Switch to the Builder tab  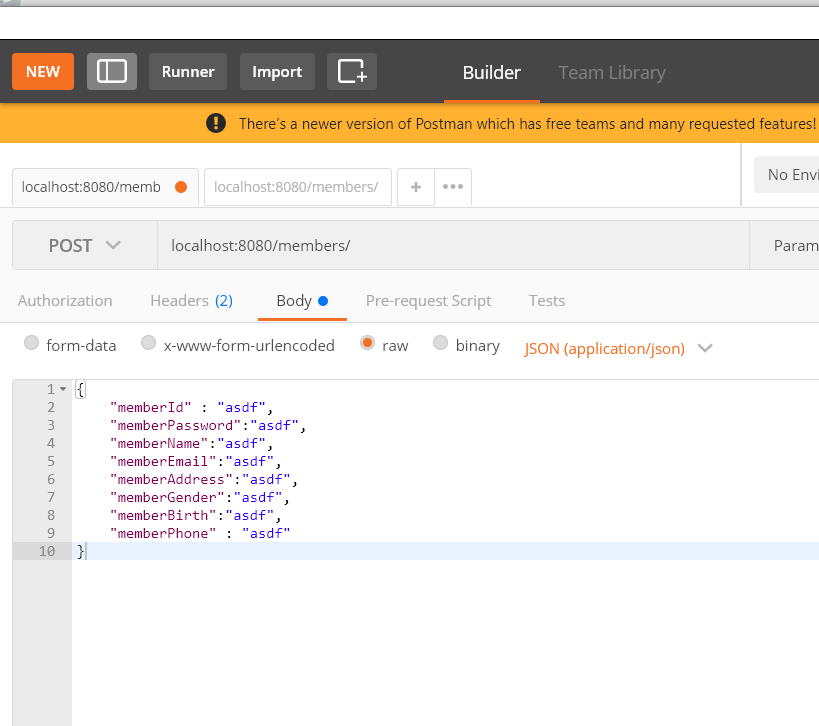[492, 73]
